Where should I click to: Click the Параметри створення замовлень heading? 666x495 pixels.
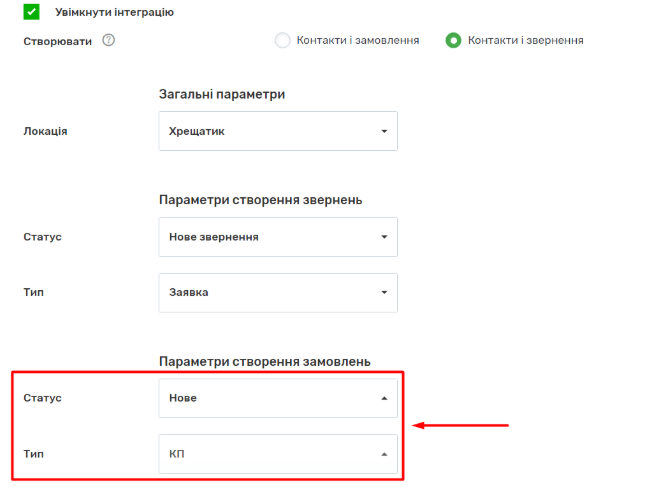tap(265, 360)
